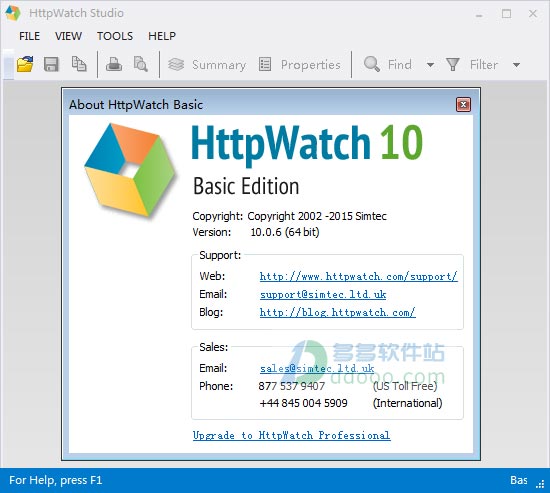Click Upgrade to HttpWatch Professional link
550x493 pixels.
point(291,435)
